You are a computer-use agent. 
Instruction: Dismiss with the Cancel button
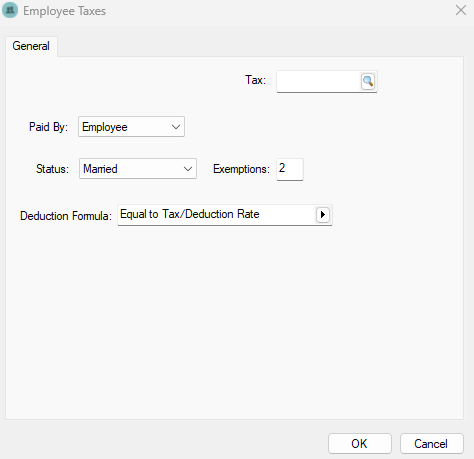431,443
